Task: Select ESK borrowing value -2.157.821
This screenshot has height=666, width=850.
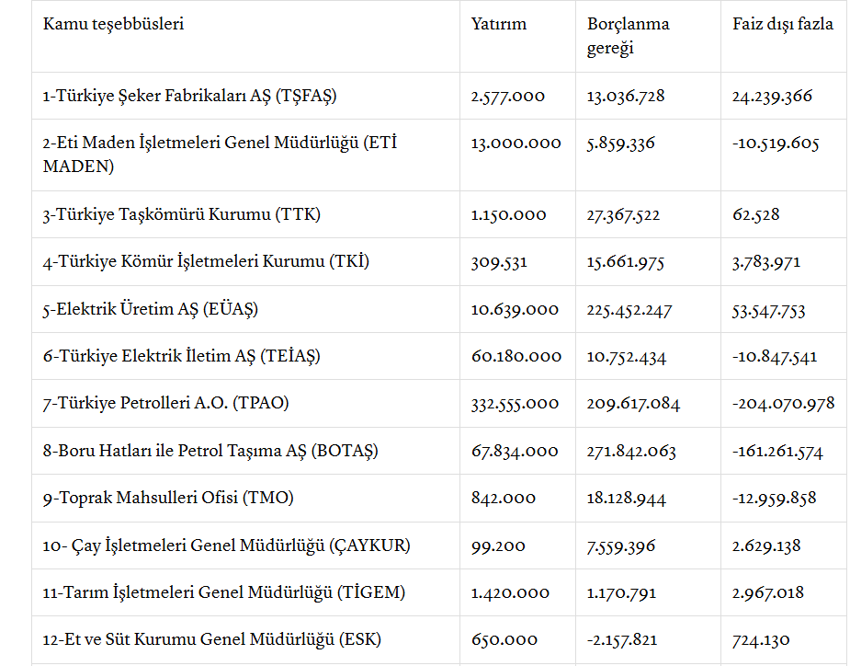Action: pyautogui.click(x=628, y=640)
